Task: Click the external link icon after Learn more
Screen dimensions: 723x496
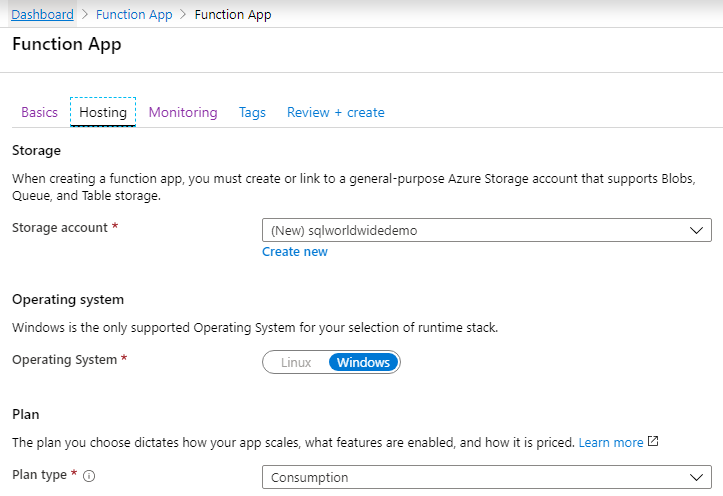Action: point(653,442)
